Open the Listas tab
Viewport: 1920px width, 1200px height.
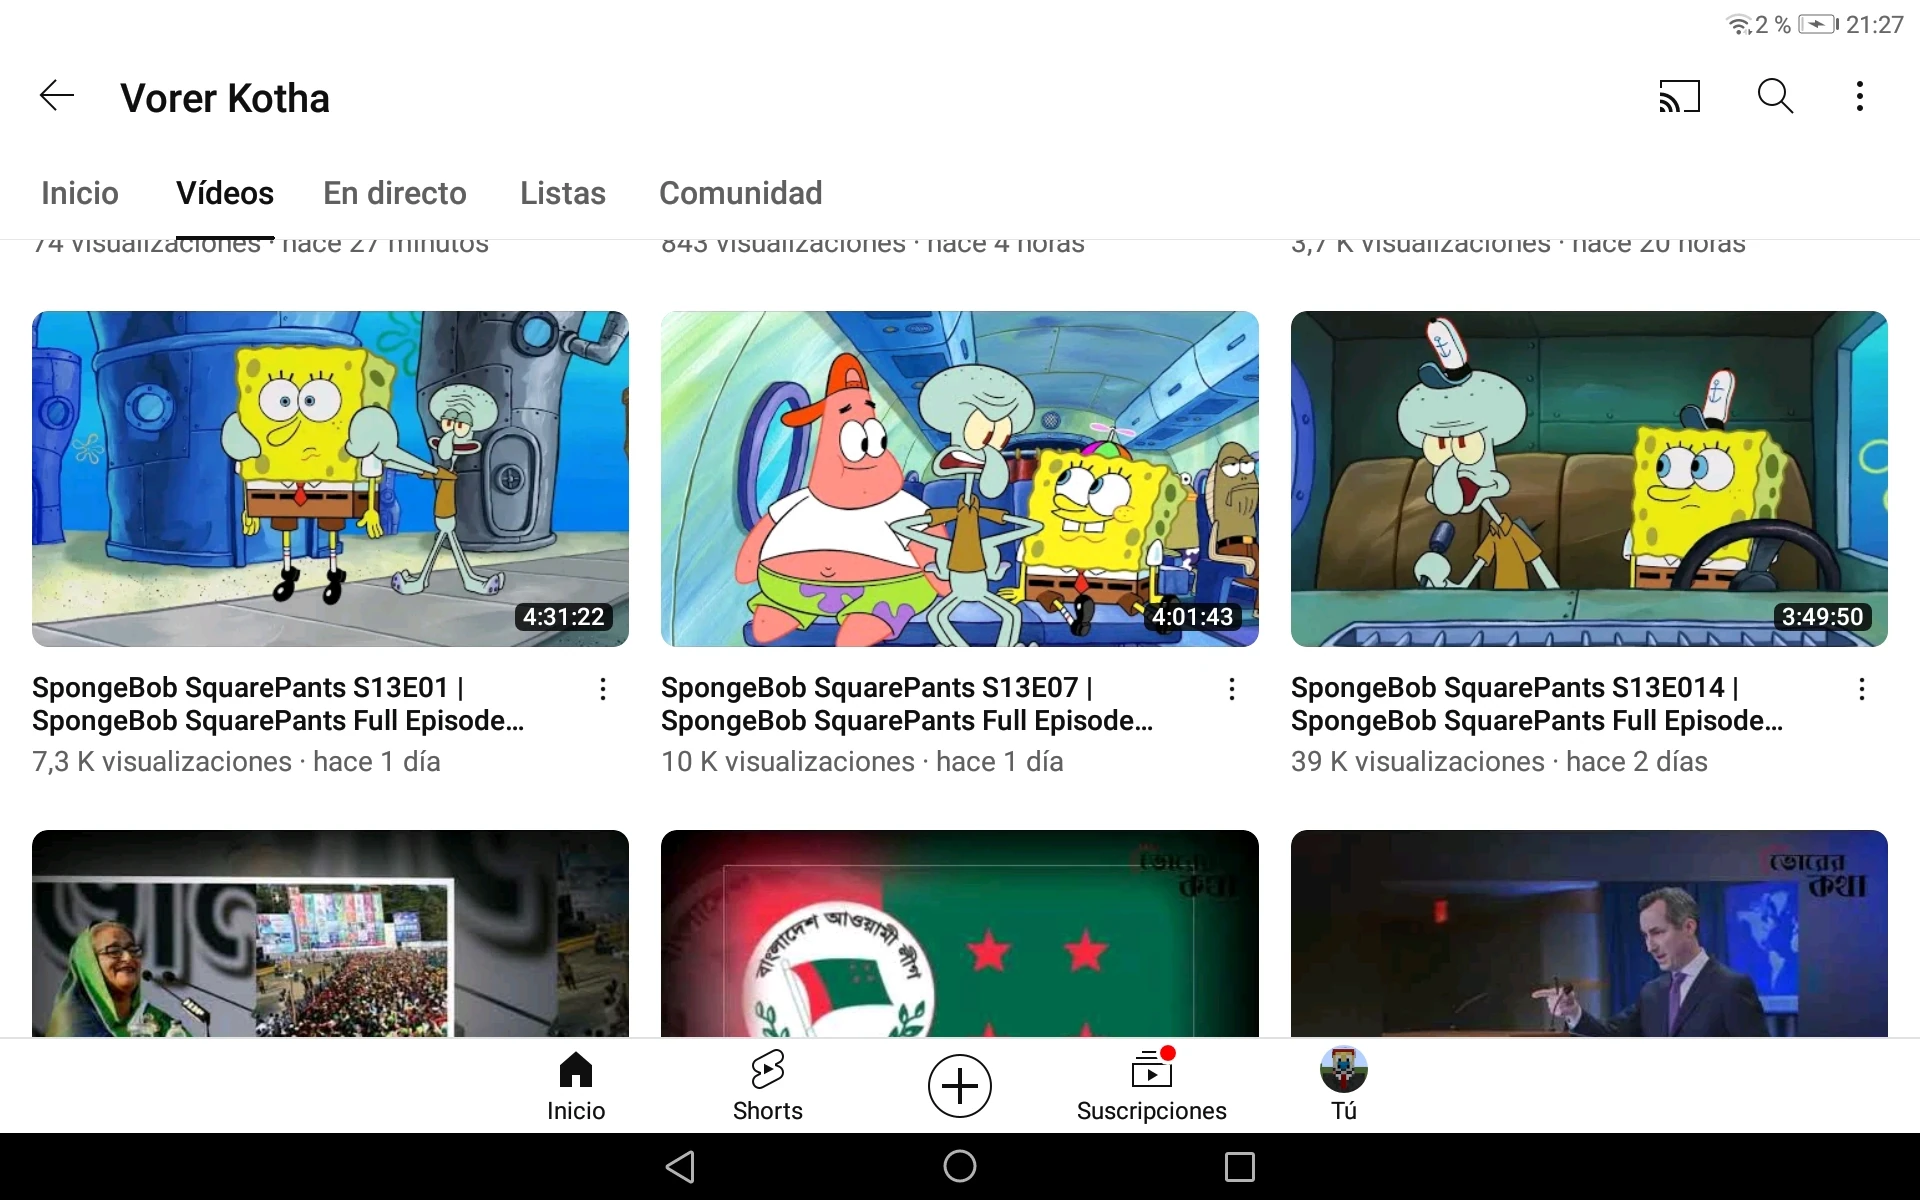(562, 193)
